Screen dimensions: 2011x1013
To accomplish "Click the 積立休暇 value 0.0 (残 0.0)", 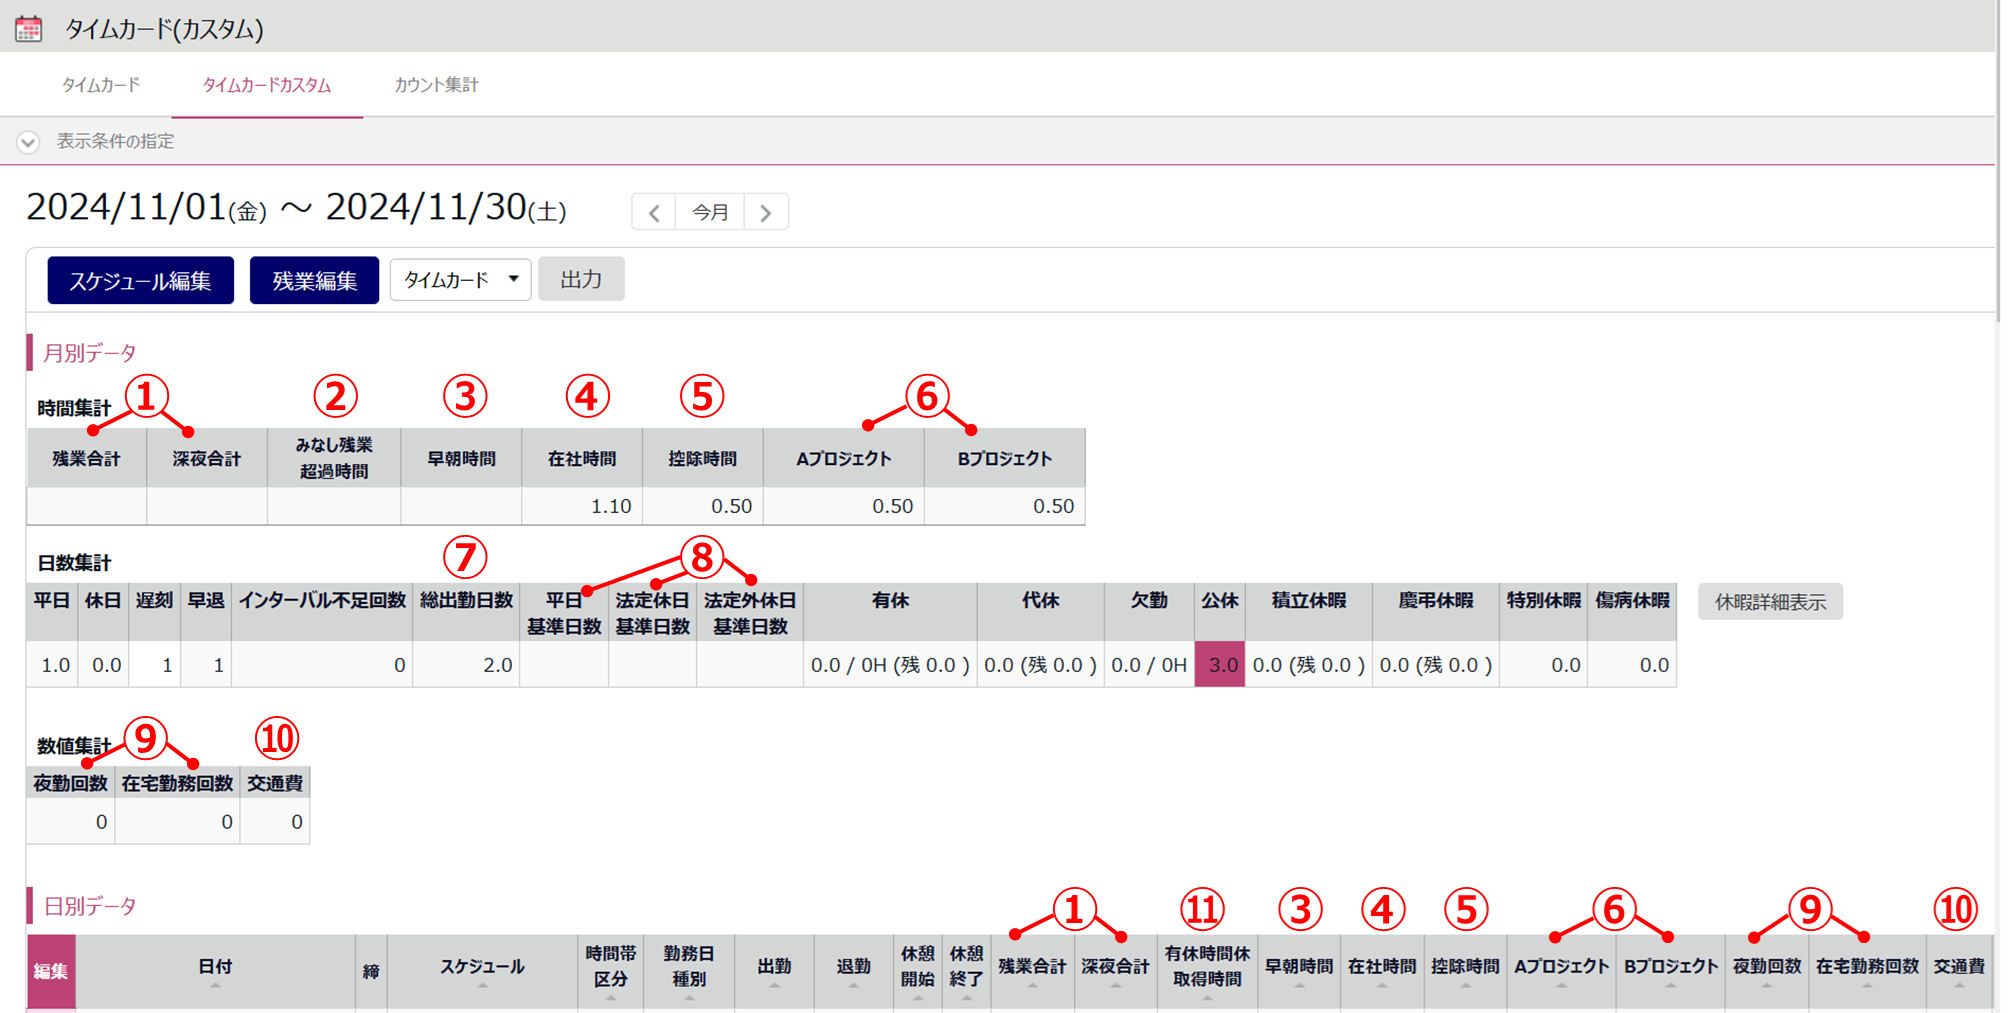I will click(1308, 665).
